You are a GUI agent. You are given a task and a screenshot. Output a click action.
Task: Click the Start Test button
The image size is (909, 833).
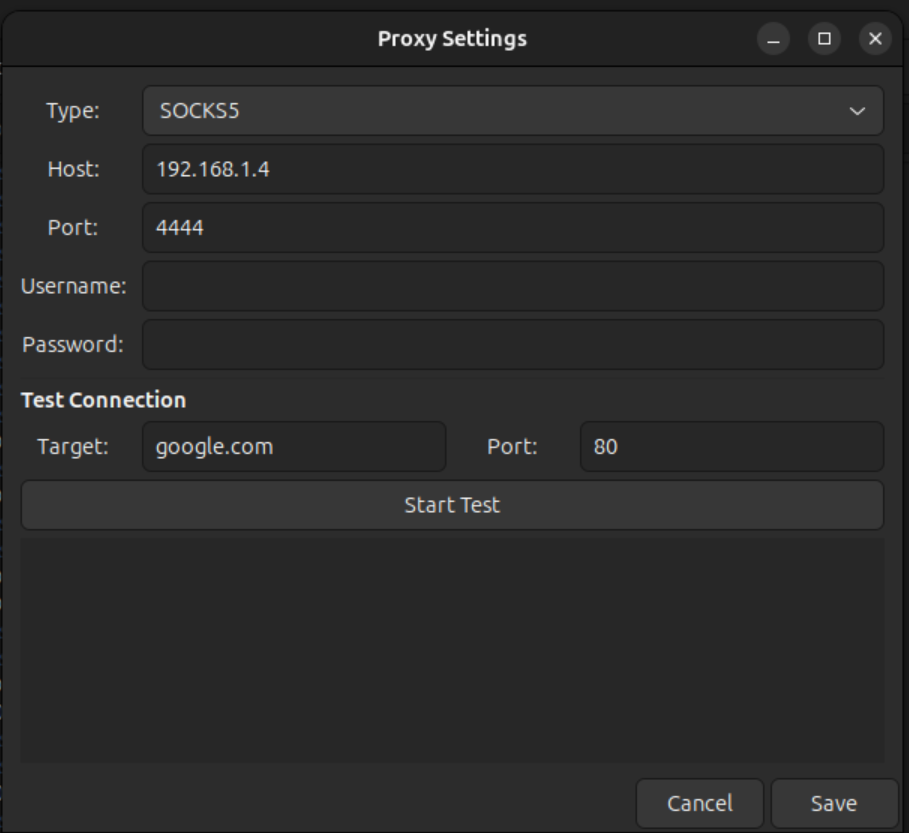click(454, 503)
